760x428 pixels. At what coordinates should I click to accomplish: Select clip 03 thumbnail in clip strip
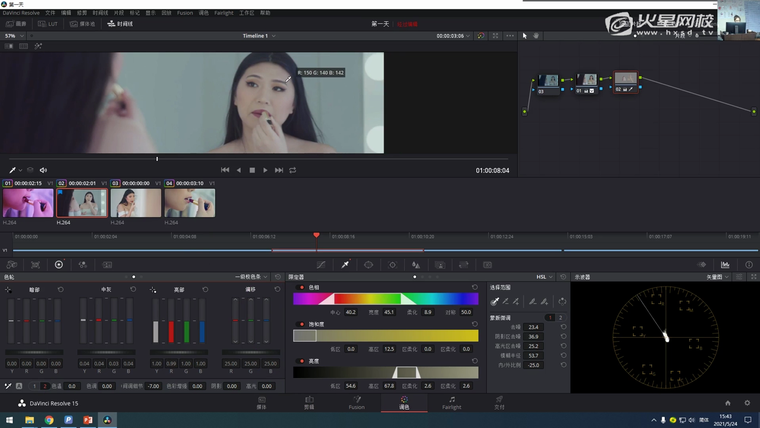coord(136,203)
